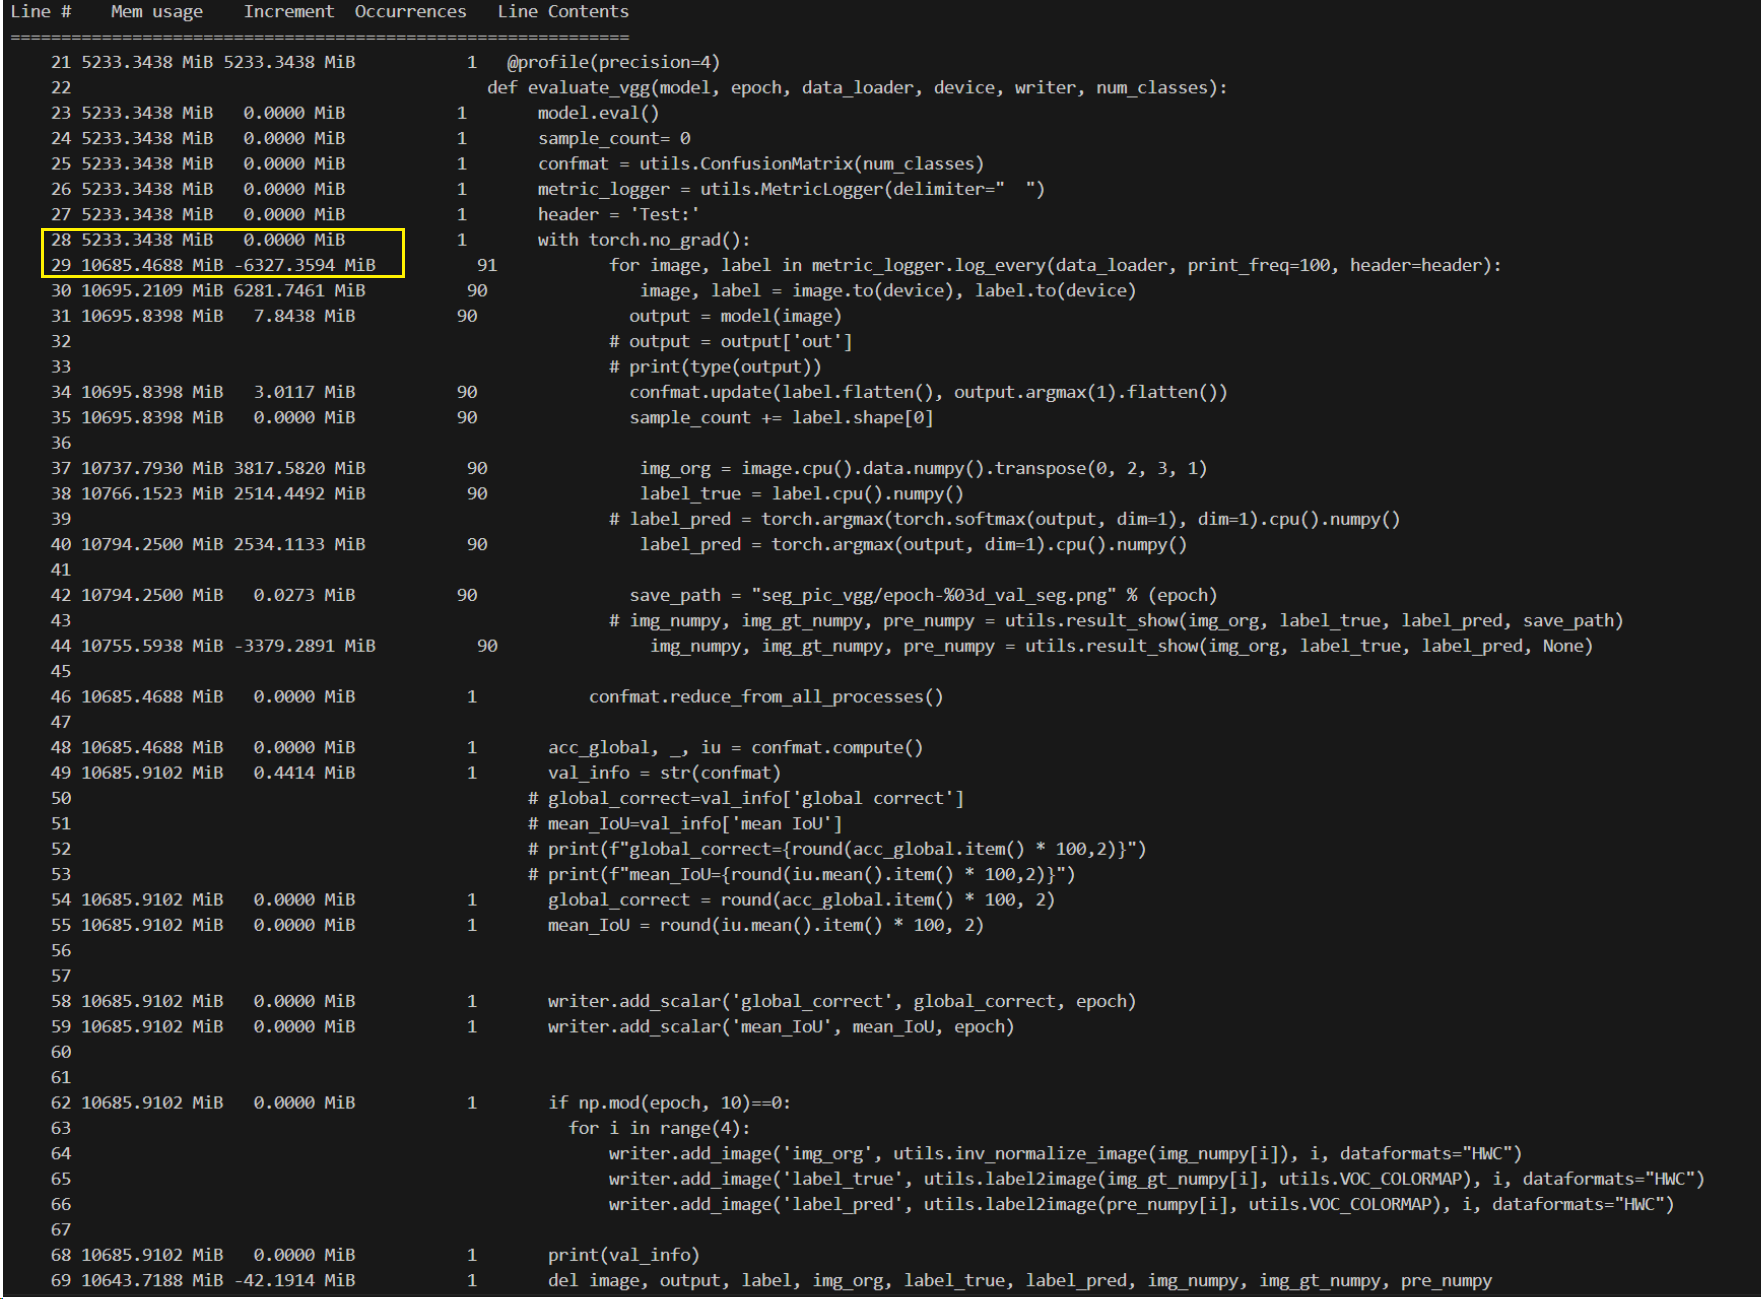Click the '0.4414 MiB' increment value
The width and height of the screenshot is (1761, 1299).
click(x=305, y=773)
